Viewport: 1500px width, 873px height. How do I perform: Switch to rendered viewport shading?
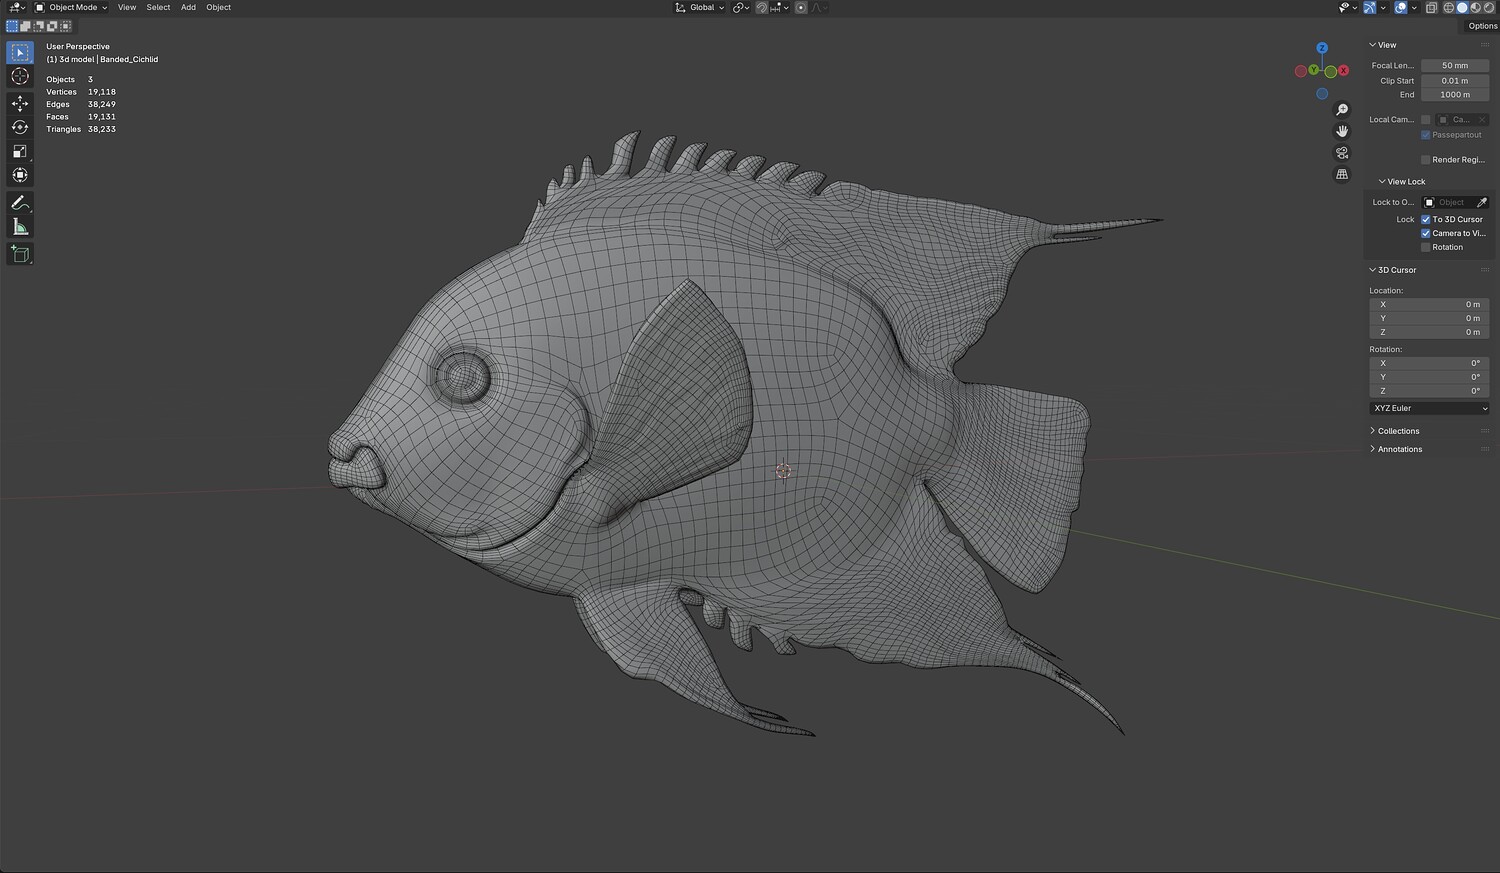point(1488,7)
